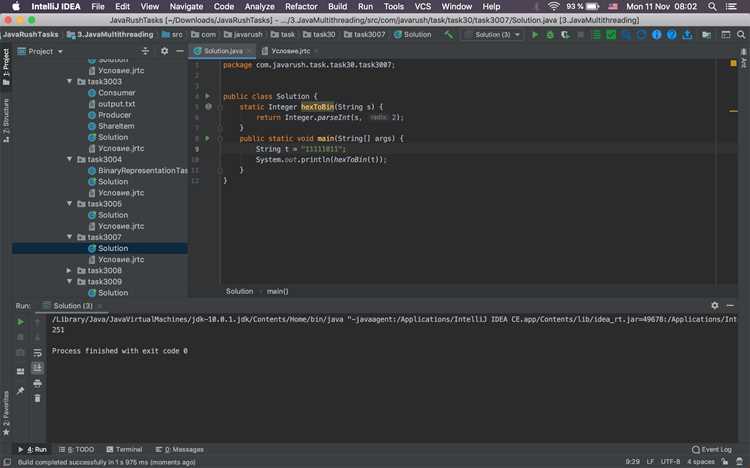Open the Structure side tab
750x468 pixels.
[x=6, y=121]
